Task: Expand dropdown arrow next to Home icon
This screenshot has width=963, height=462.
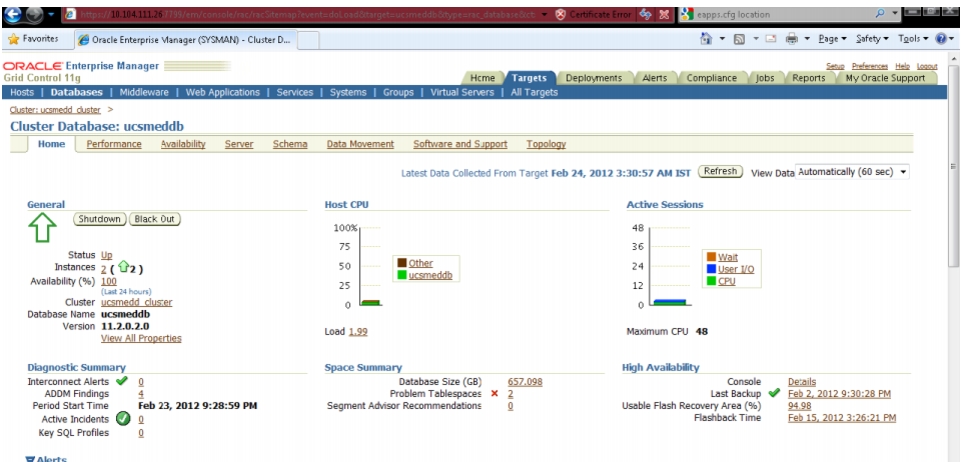Action: (722, 39)
